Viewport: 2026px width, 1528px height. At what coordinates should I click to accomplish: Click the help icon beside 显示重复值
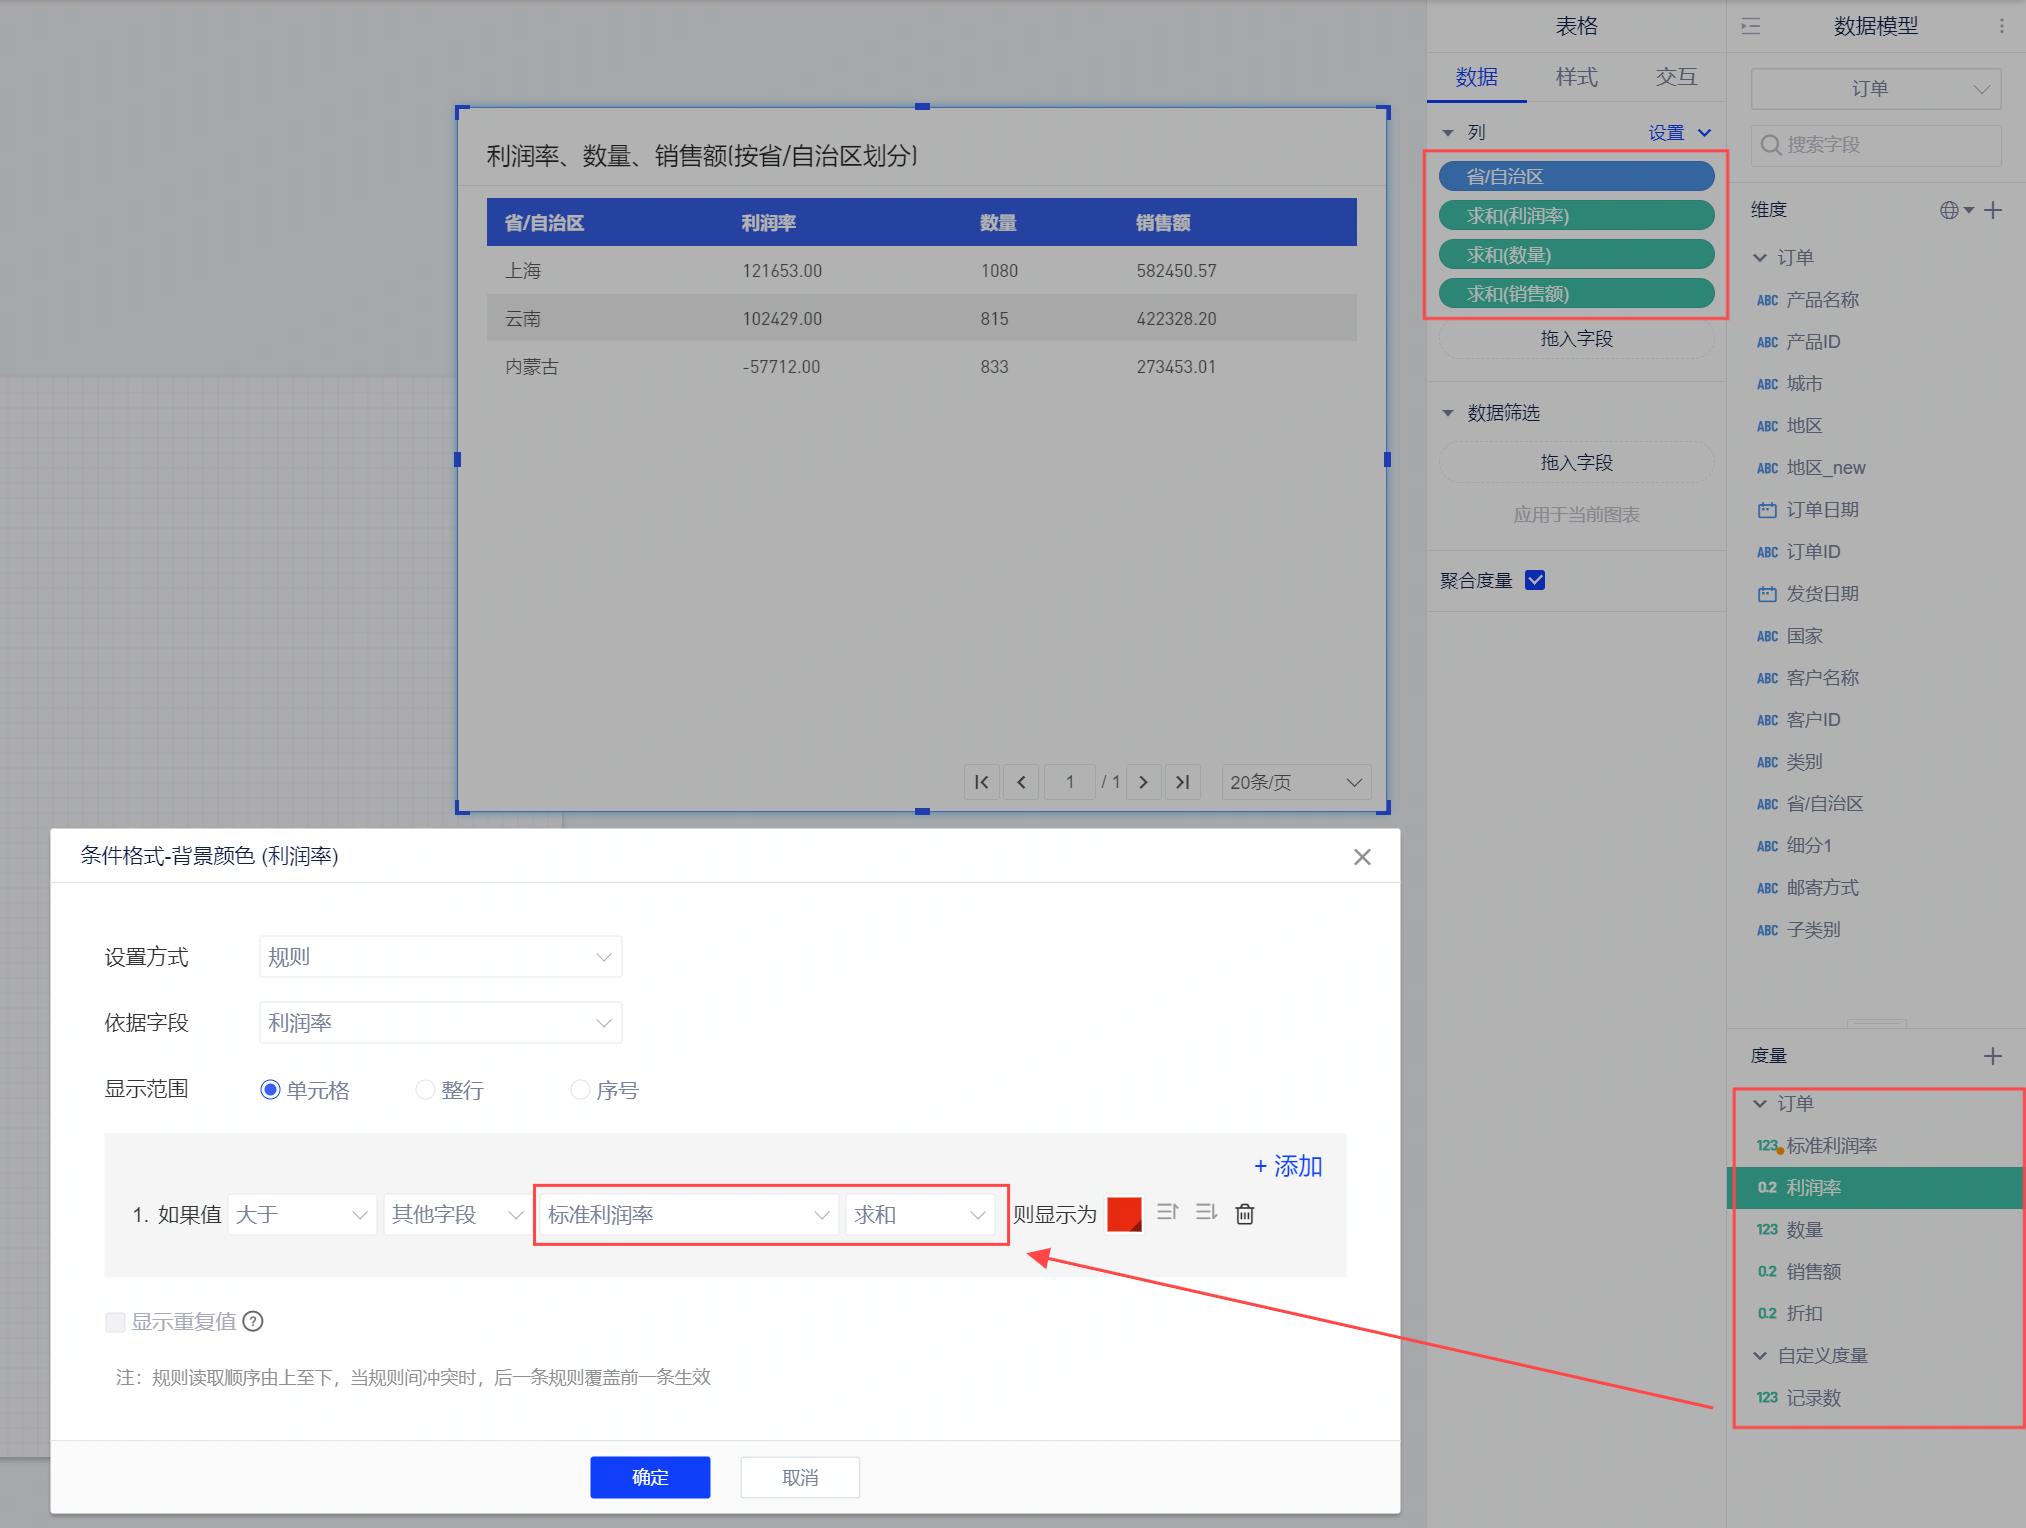[253, 1321]
